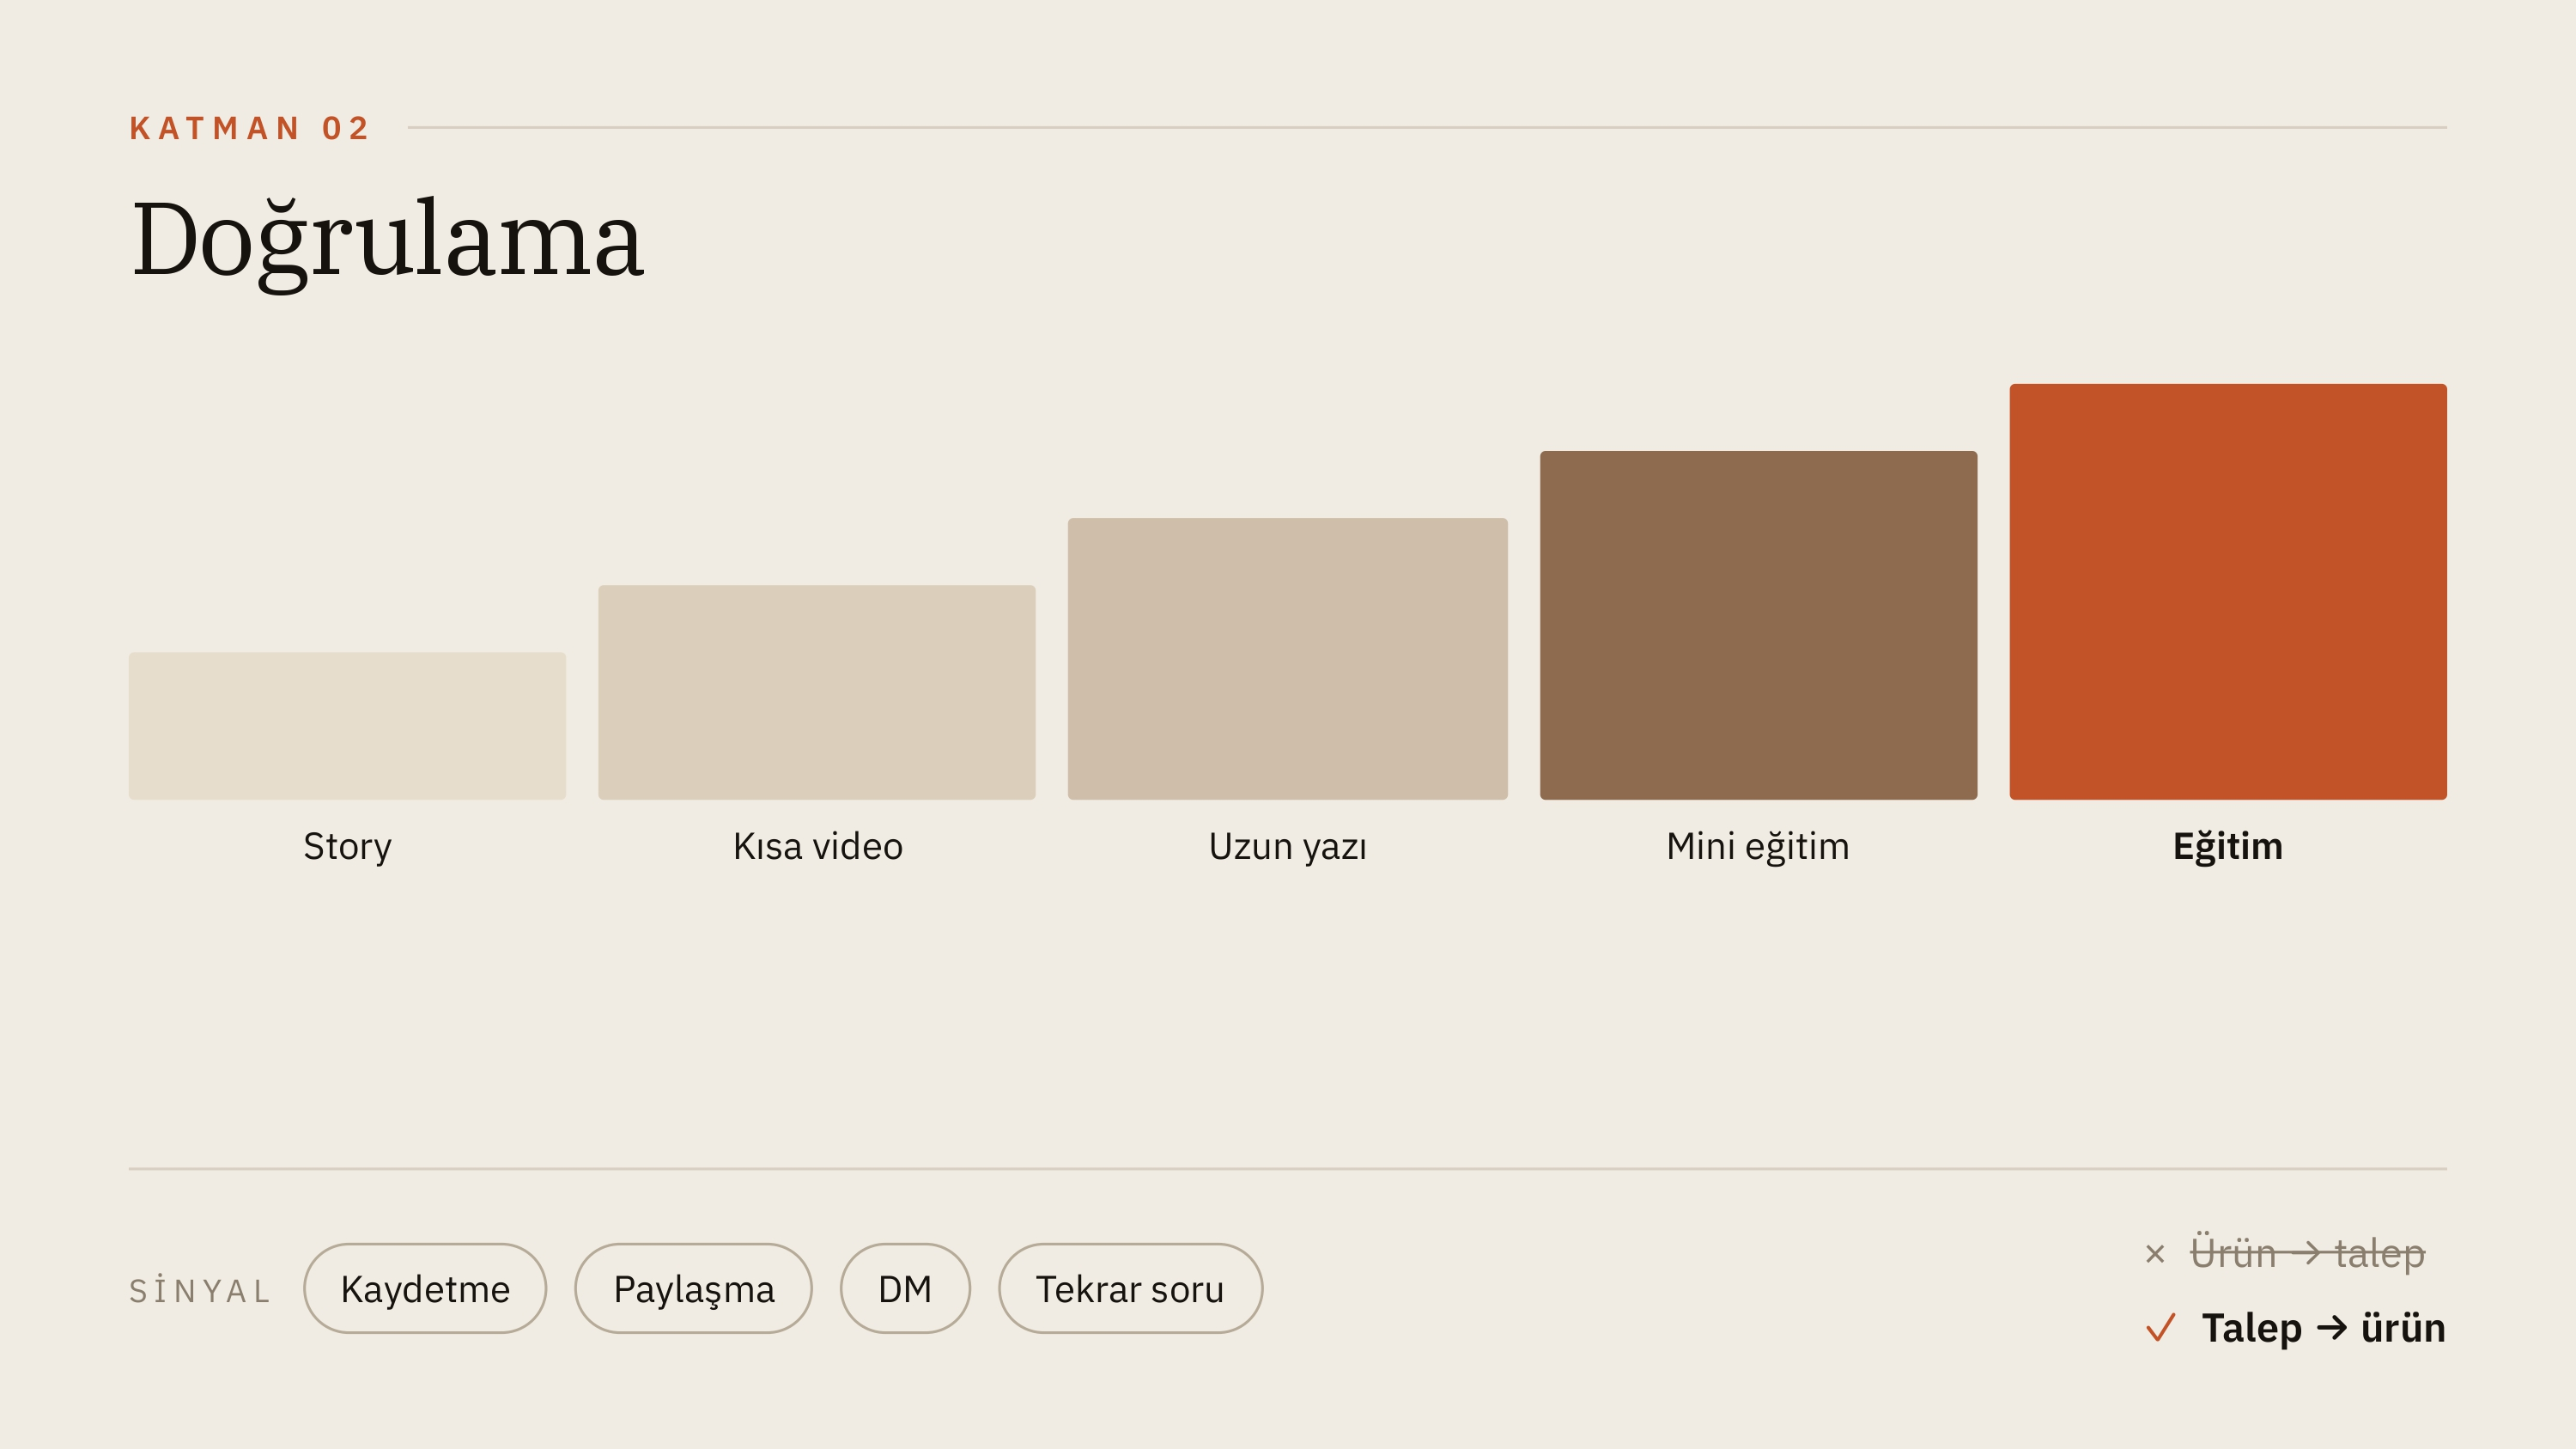The height and width of the screenshot is (1449, 2576).
Task: Click the Kısa video label
Action: (818, 846)
